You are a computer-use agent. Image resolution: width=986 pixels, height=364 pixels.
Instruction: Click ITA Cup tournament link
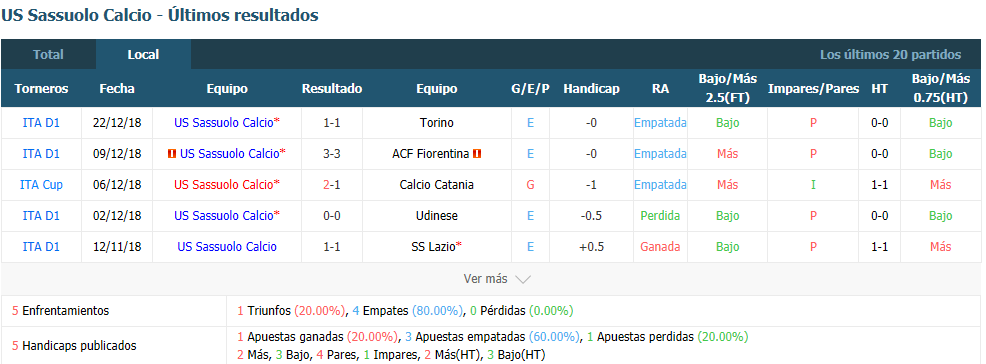[42, 185]
